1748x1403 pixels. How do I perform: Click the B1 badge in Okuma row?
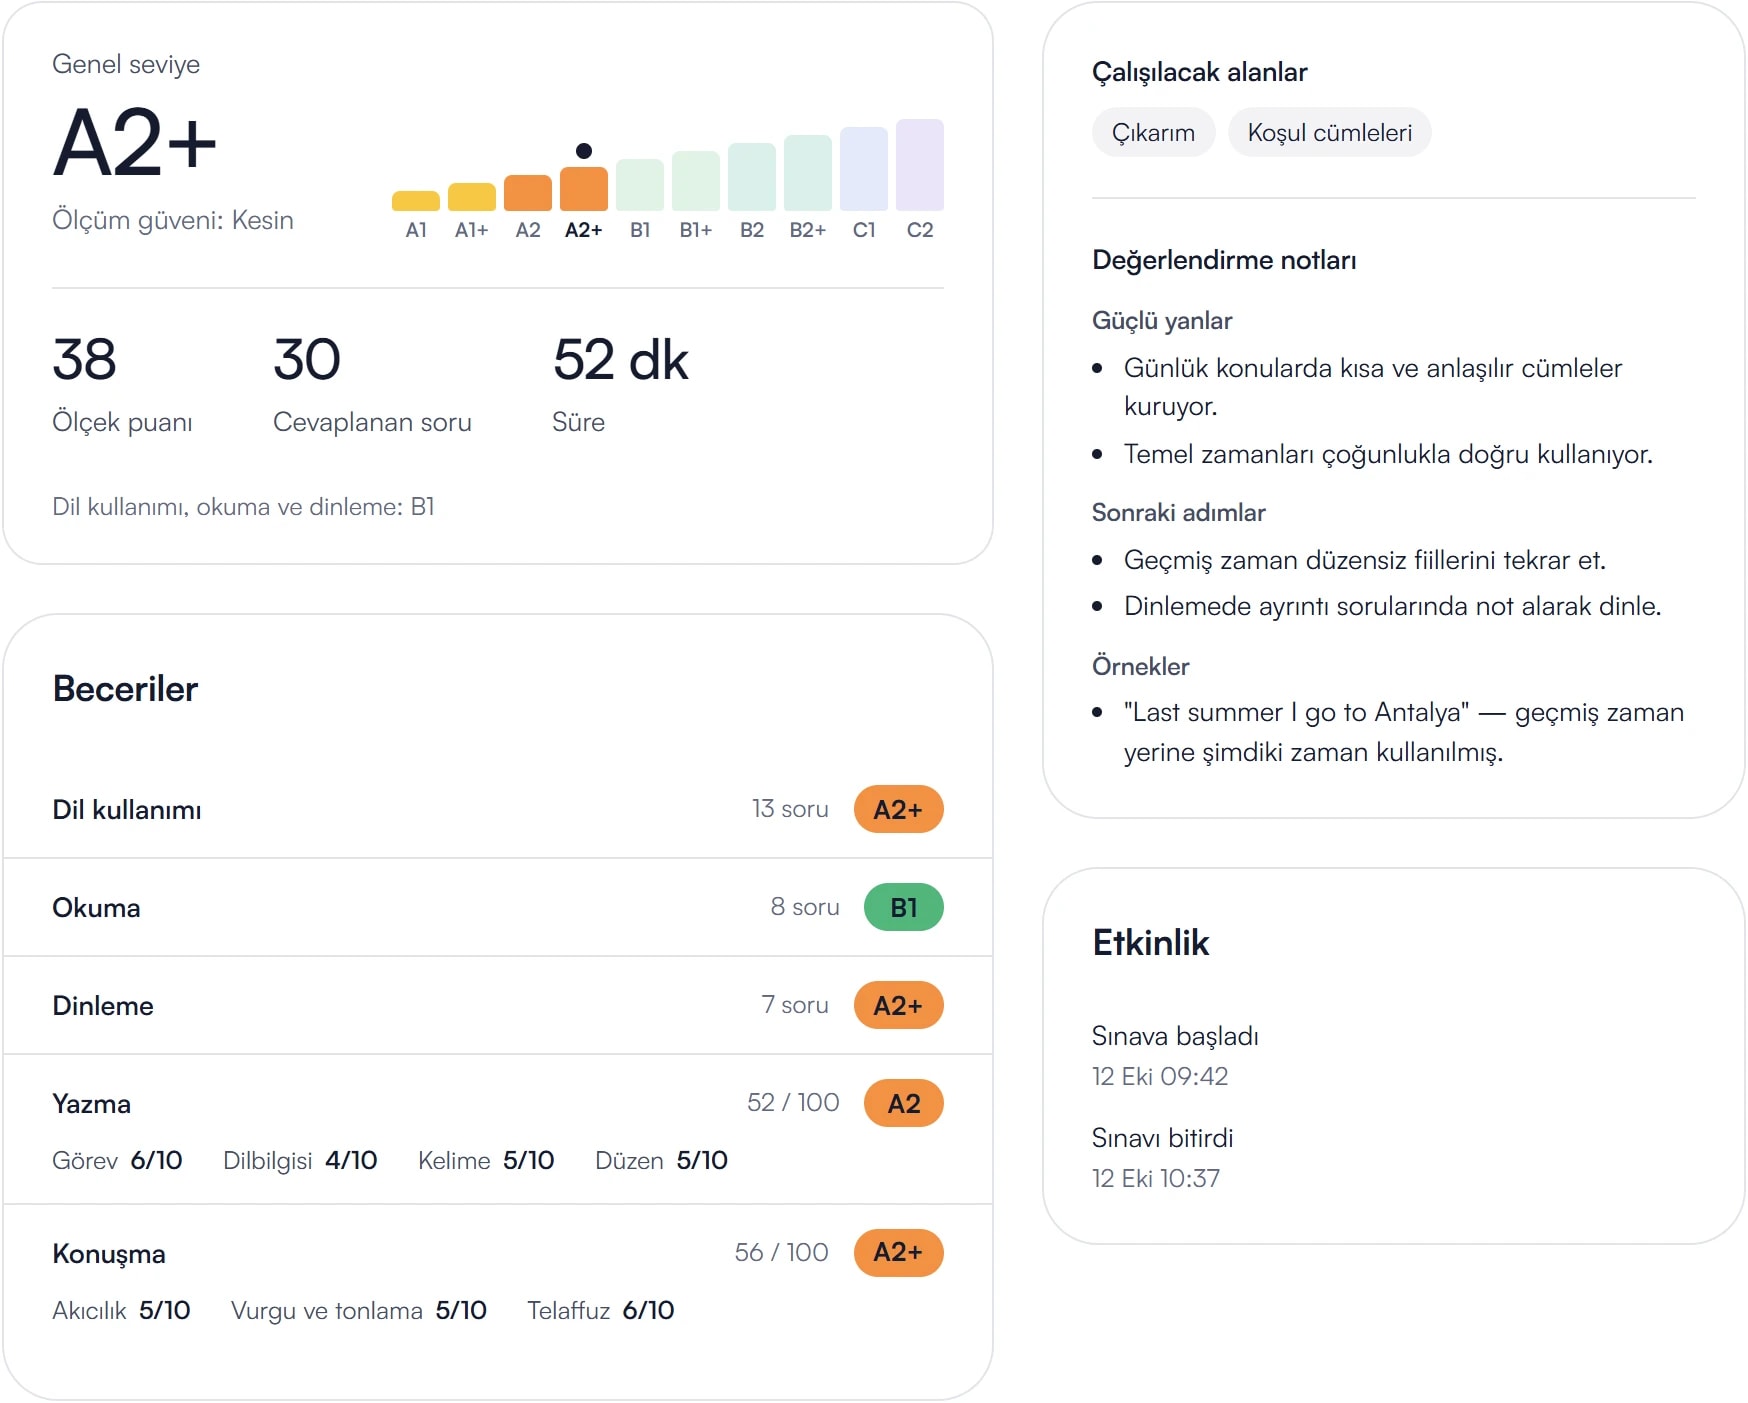(903, 907)
